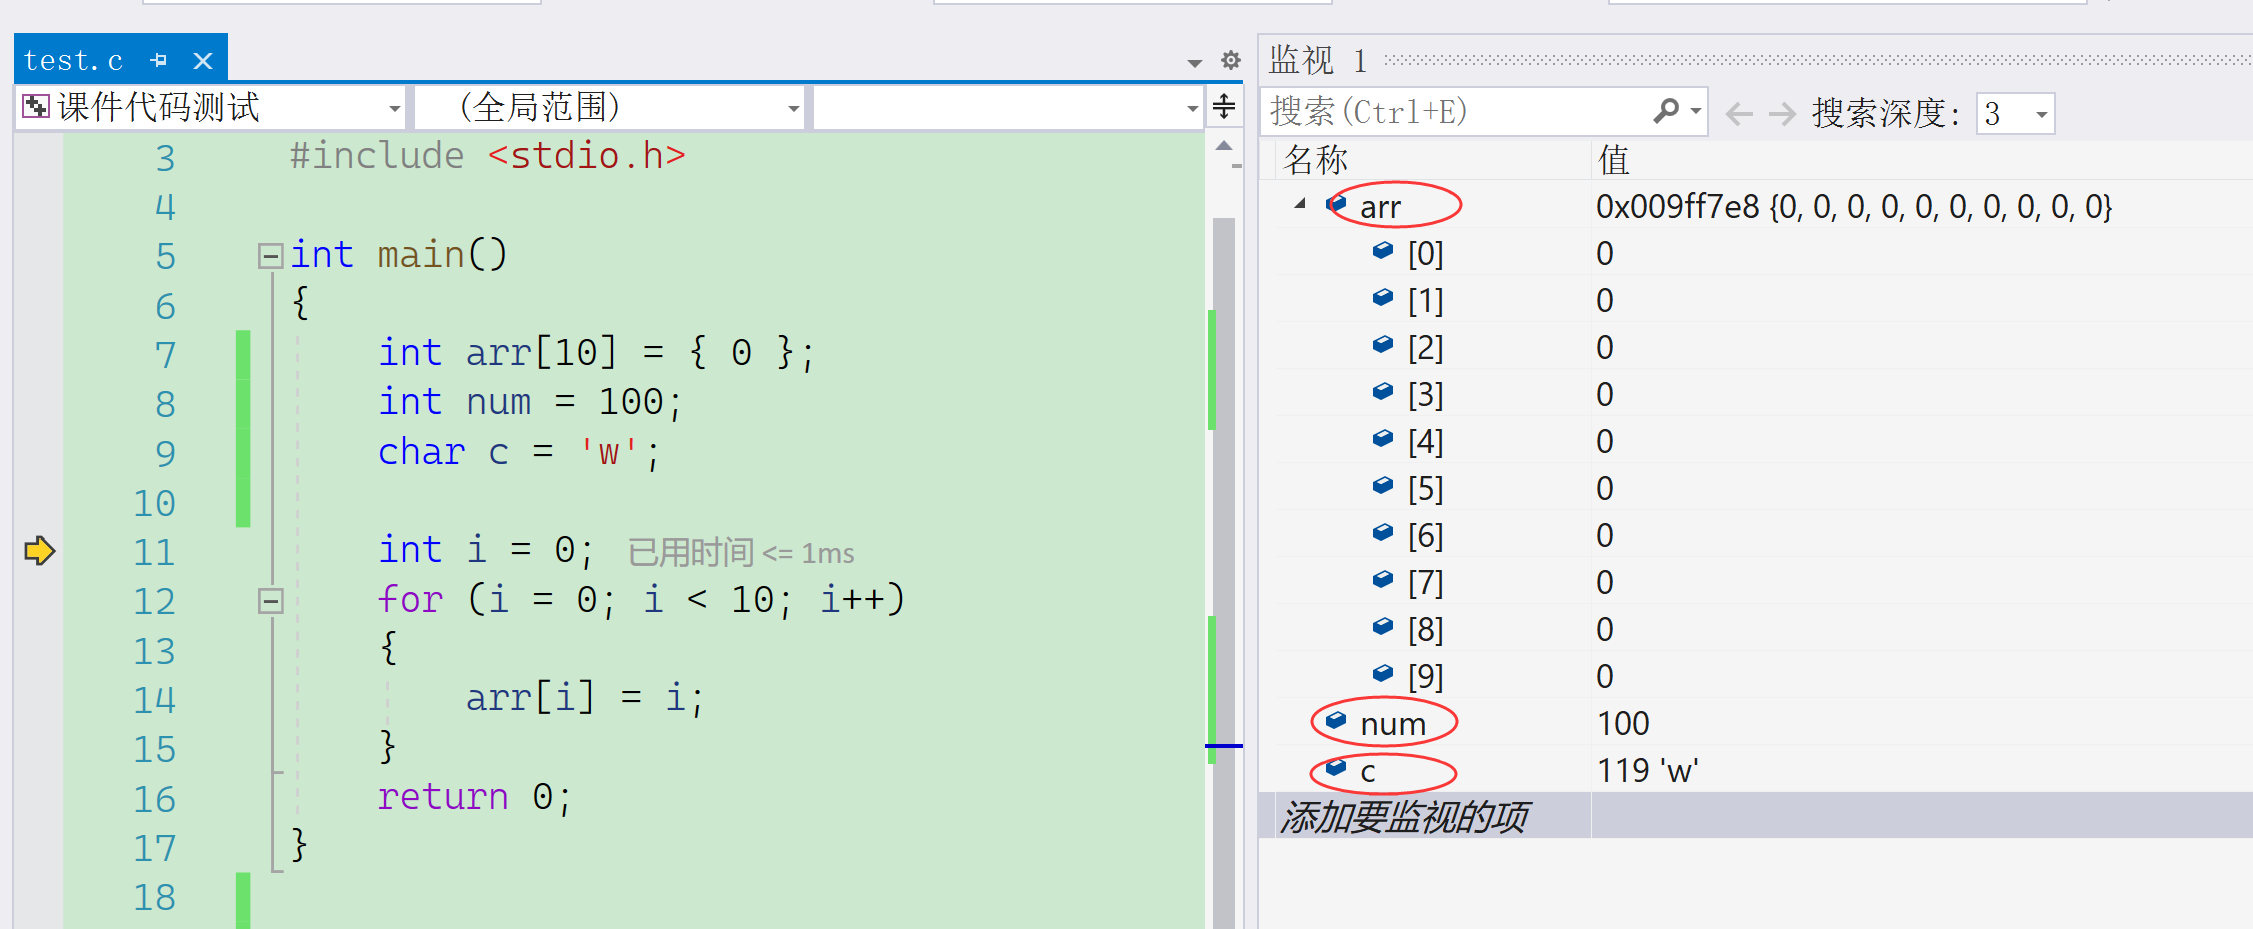Click the num value 100 cell
This screenshot has width=2253, height=929.
[1922, 724]
